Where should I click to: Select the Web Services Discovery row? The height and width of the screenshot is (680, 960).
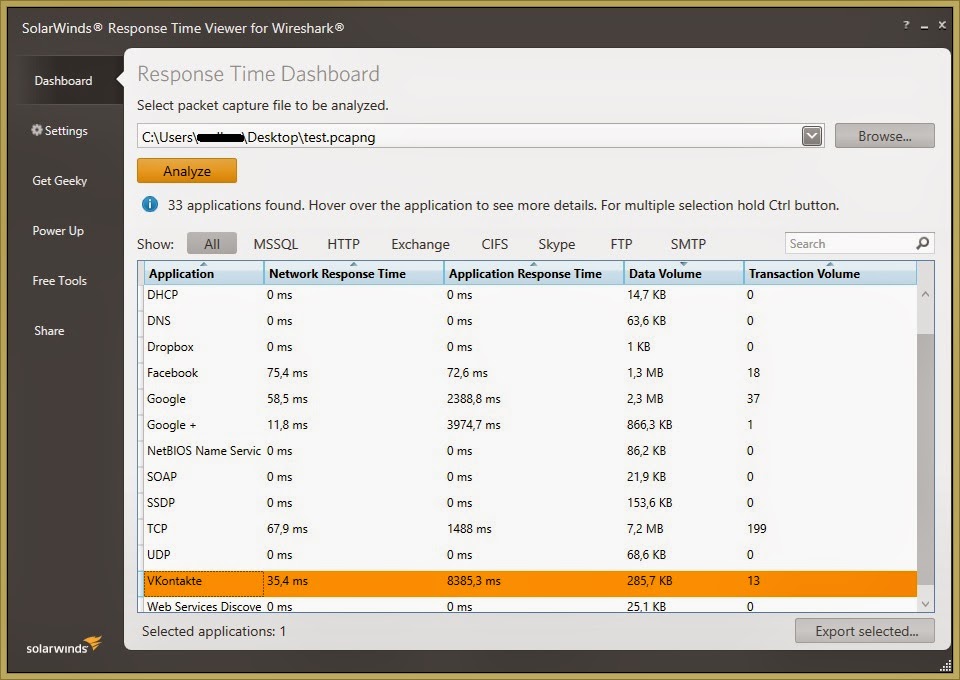click(x=530, y=605)
